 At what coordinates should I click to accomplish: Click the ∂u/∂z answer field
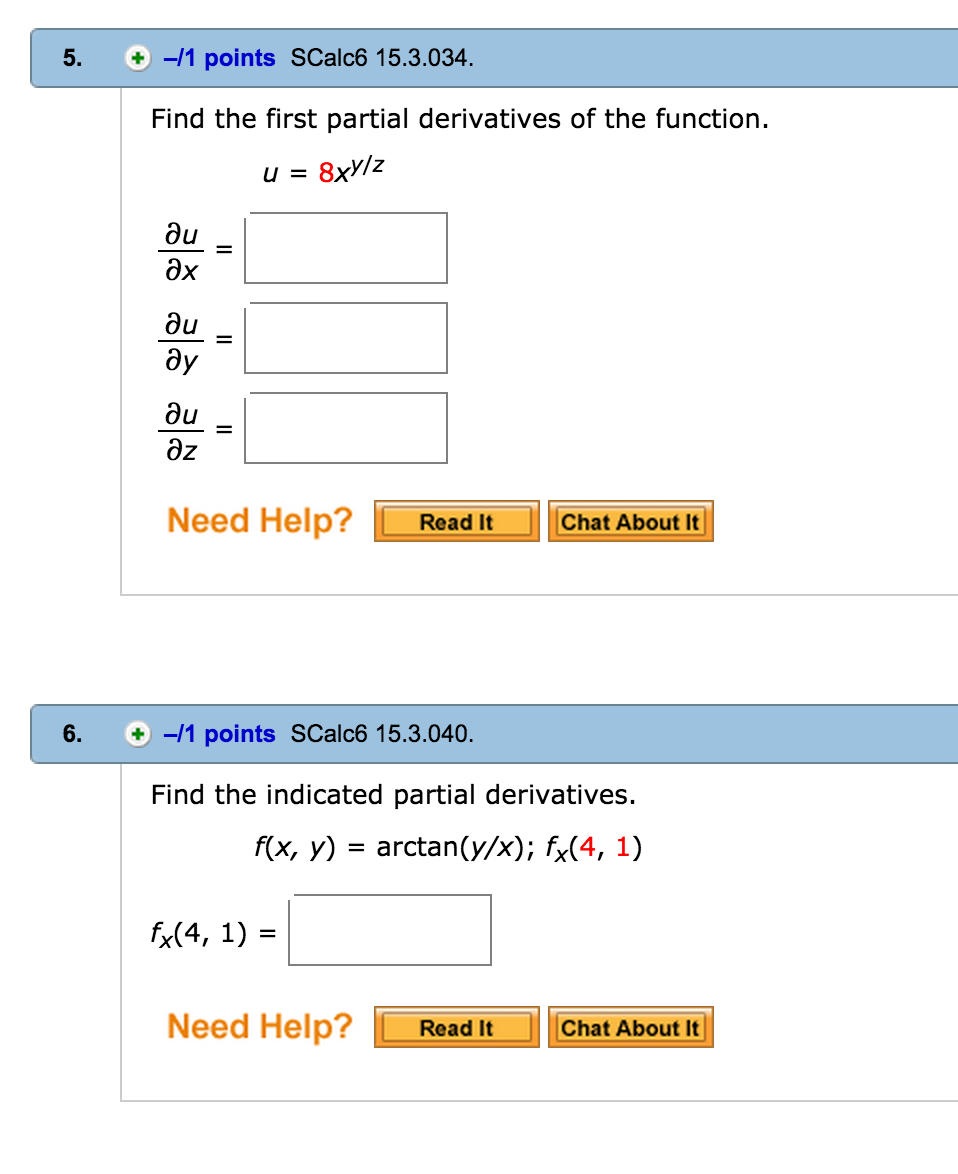[346, 428]
